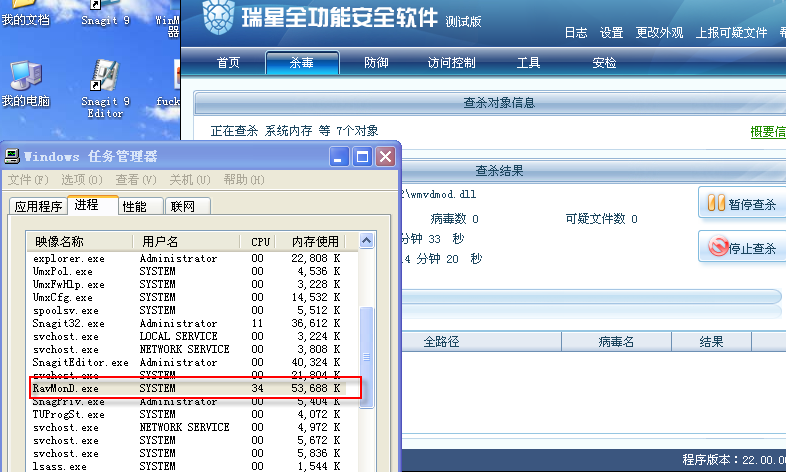Click the process list scroll up arrow

(366, 241)
